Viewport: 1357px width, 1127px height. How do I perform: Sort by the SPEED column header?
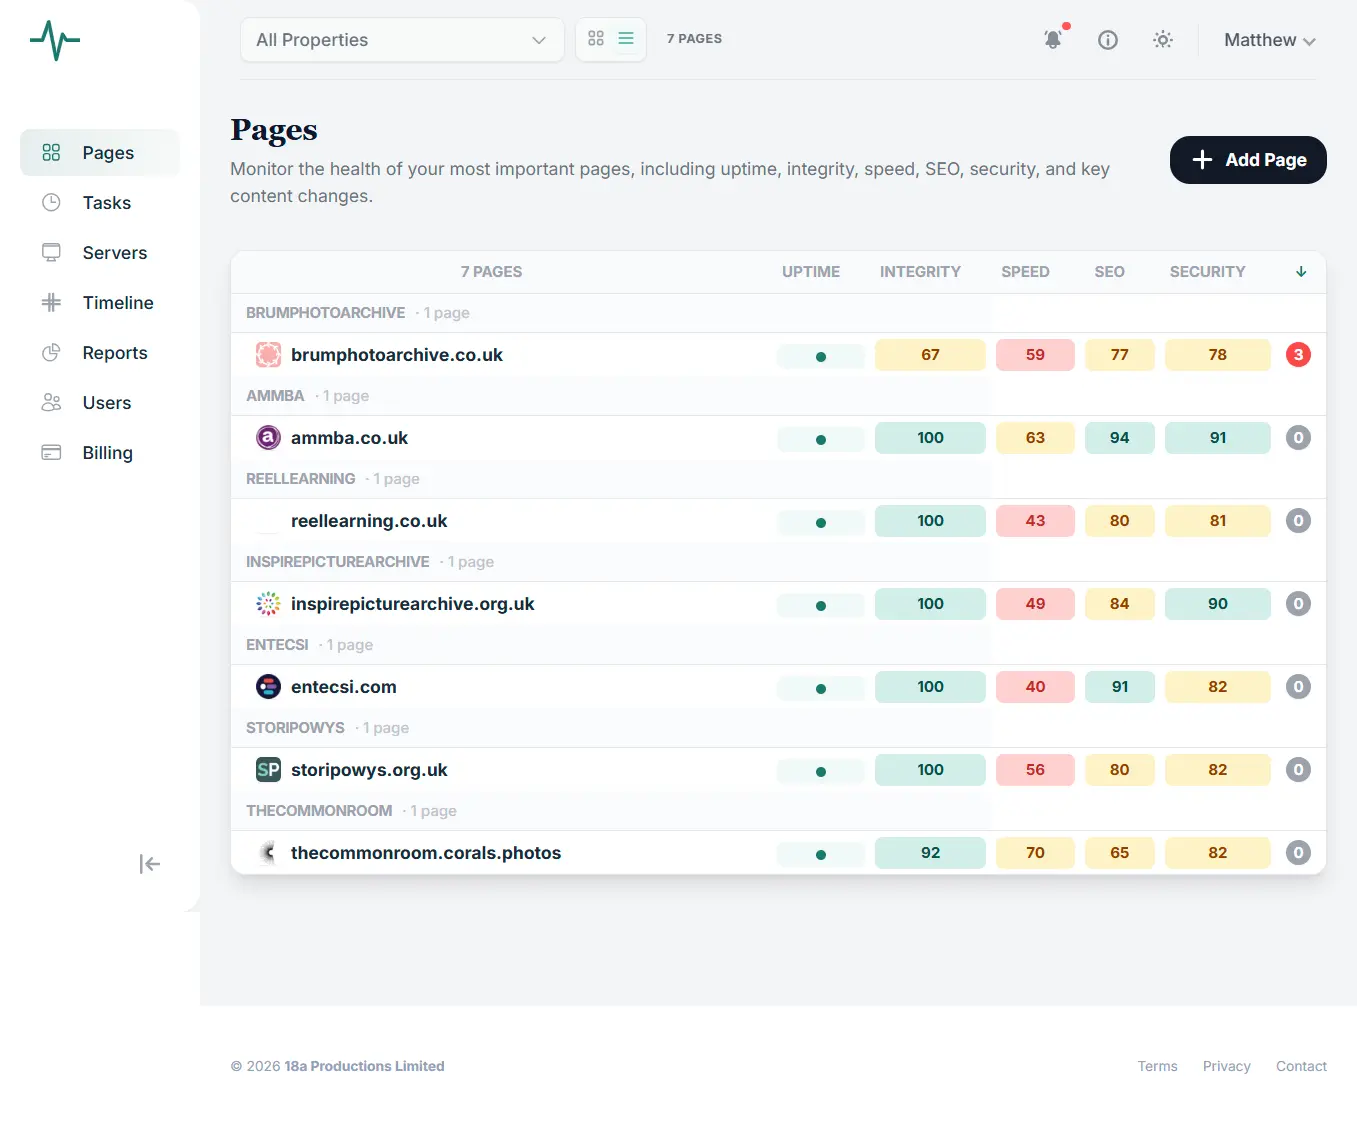(1025, 272)
